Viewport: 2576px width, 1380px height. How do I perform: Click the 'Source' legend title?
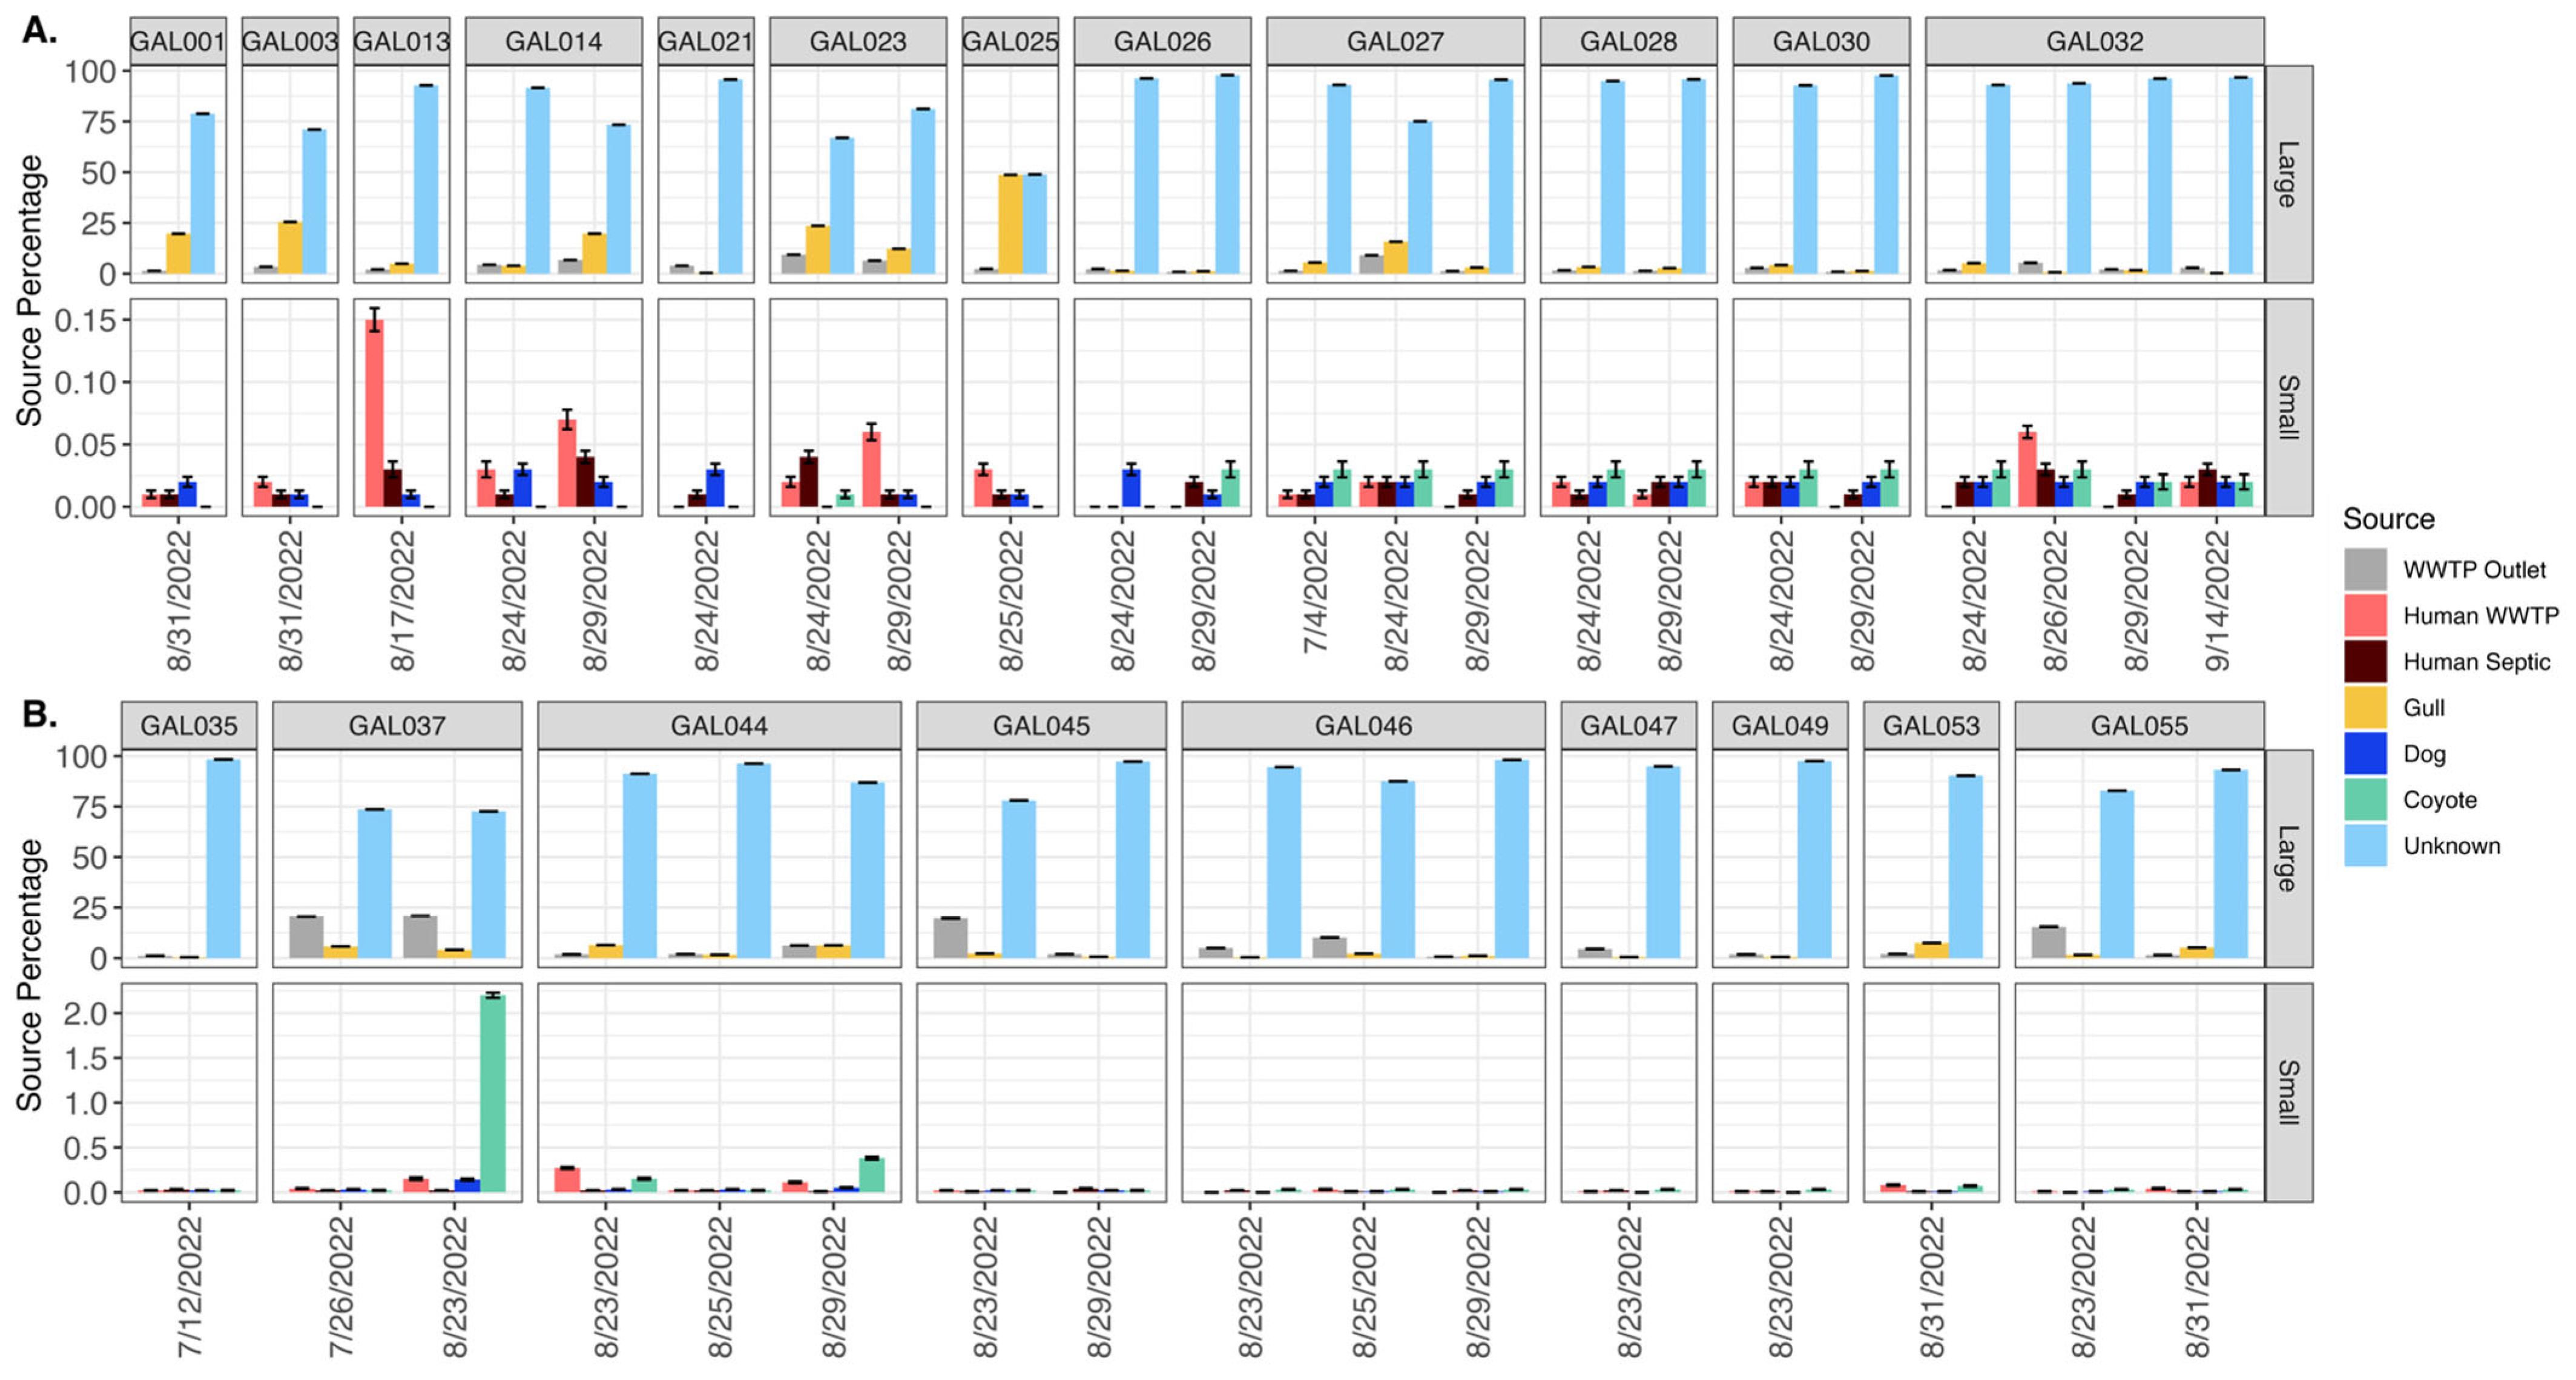coord(2388,519)
